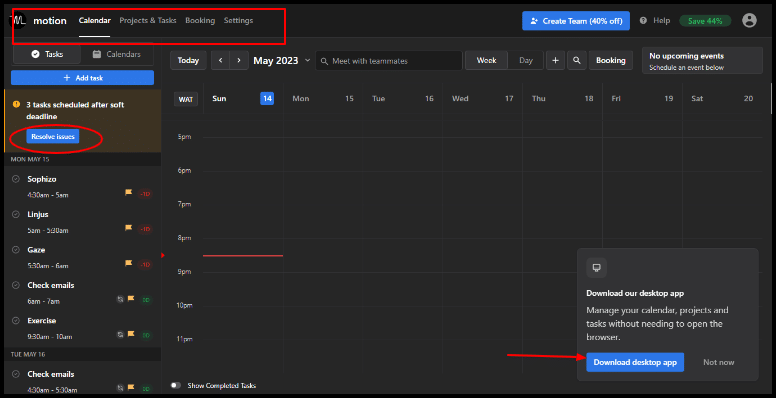
Task: Click Resolve issues button
Action: pos(52,137)
